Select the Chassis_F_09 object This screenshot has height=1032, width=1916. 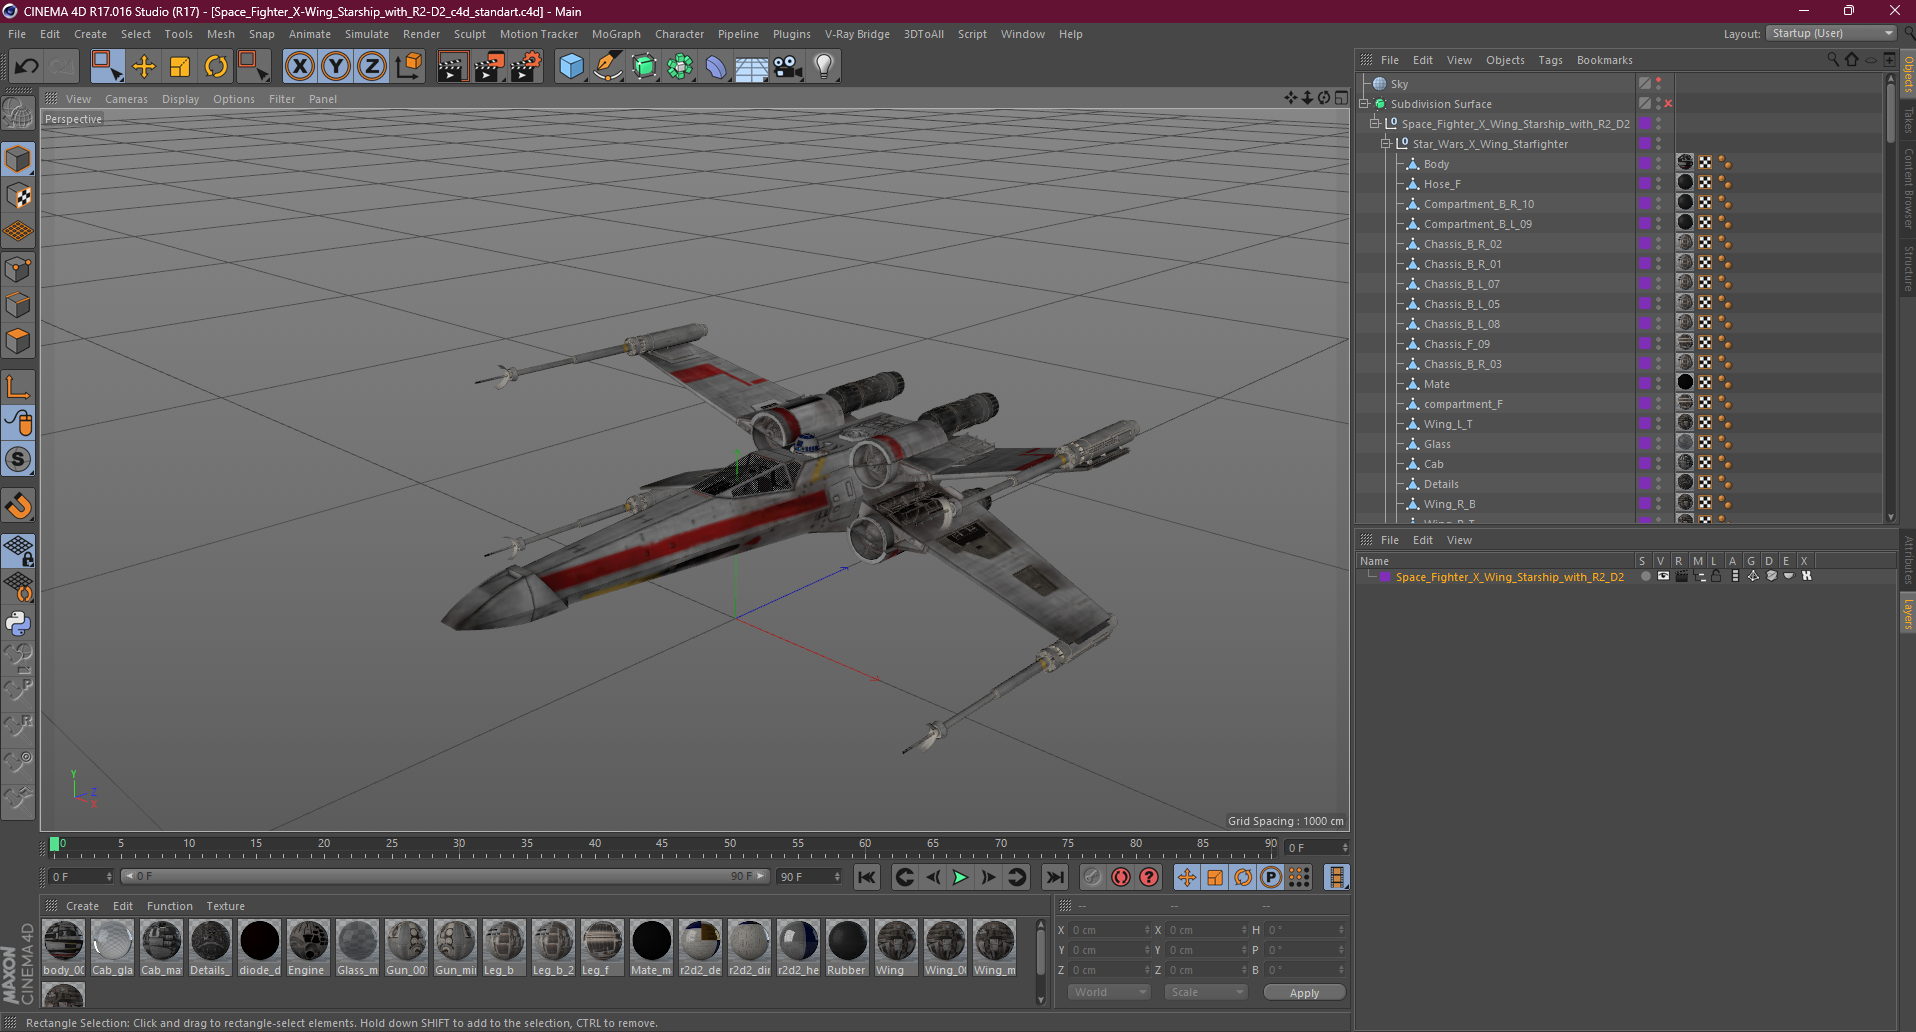[x=1456, y=344]
